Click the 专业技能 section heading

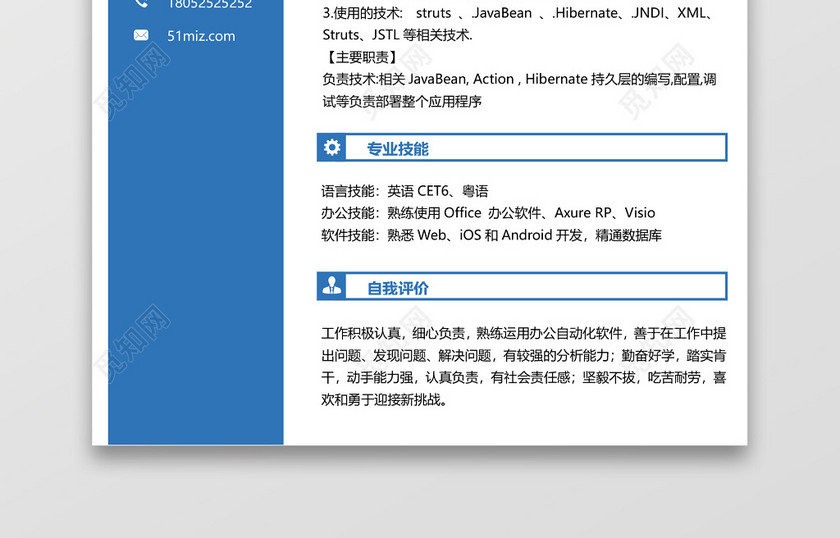398,148
